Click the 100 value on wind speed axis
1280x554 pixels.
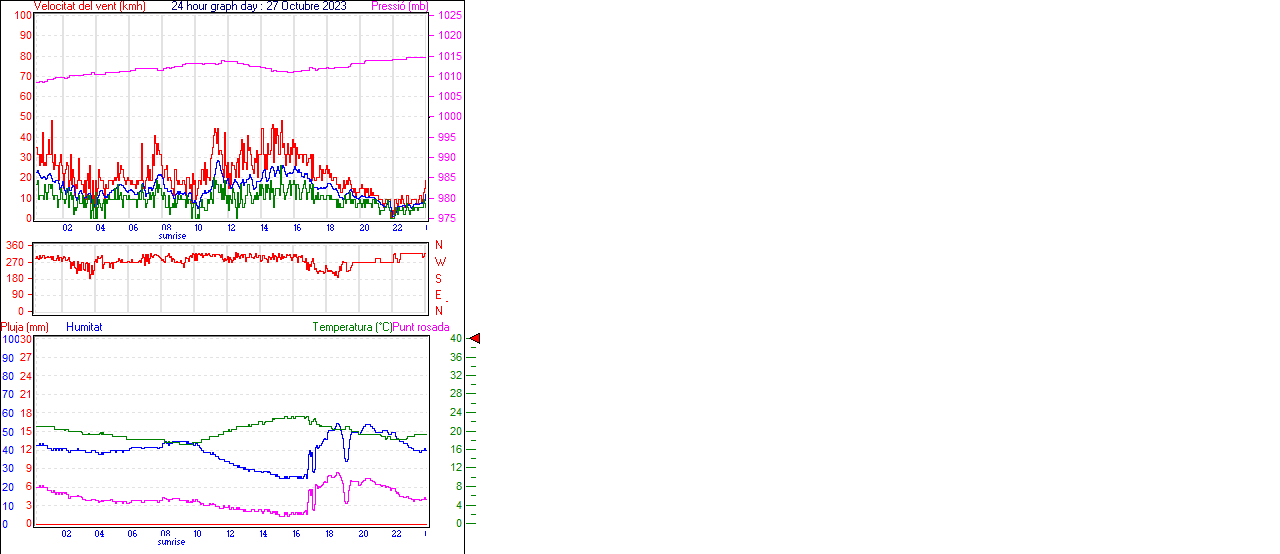(x=23, y=15)
